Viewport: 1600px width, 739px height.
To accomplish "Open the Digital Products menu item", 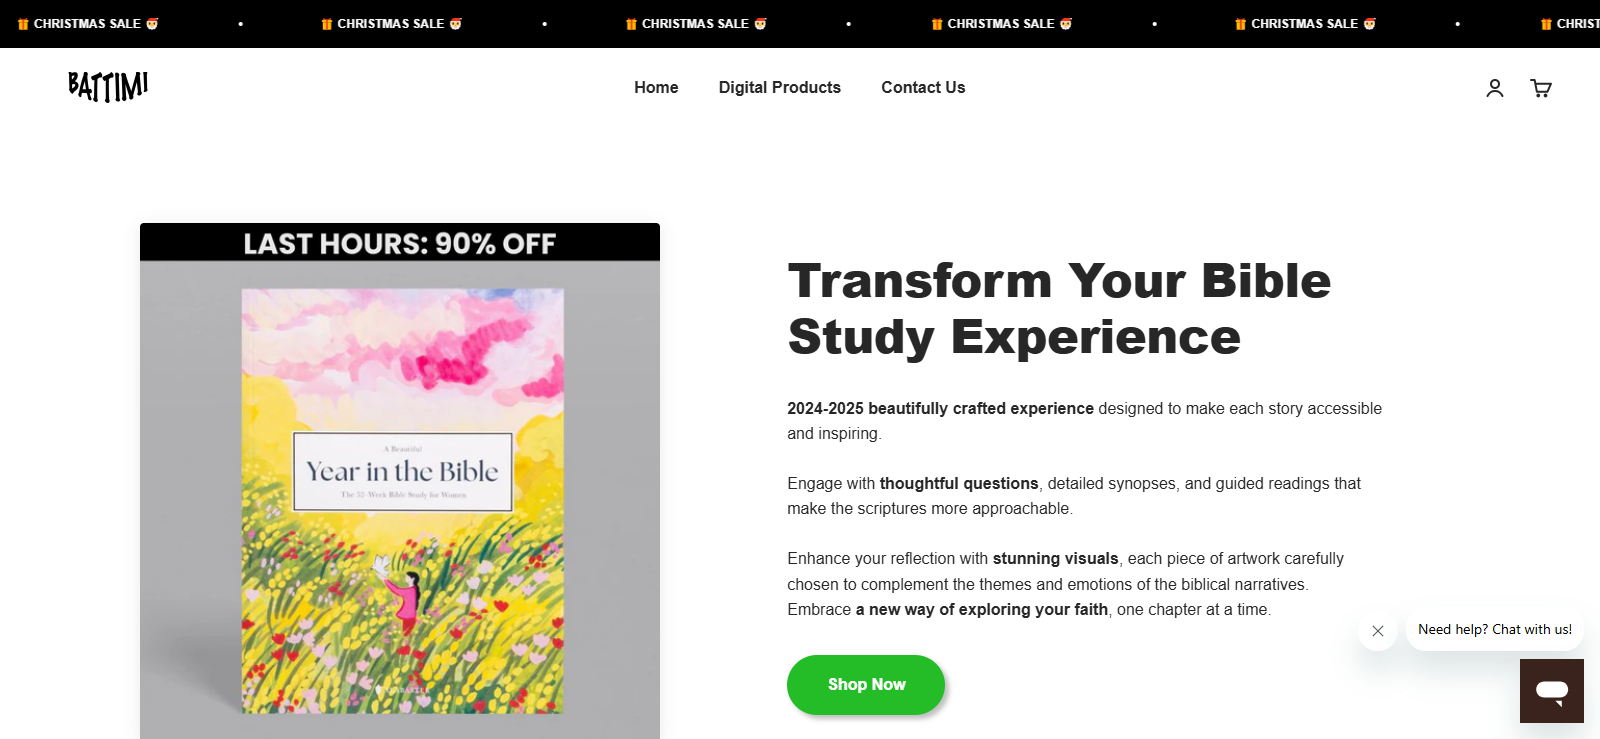I will 779,88.
